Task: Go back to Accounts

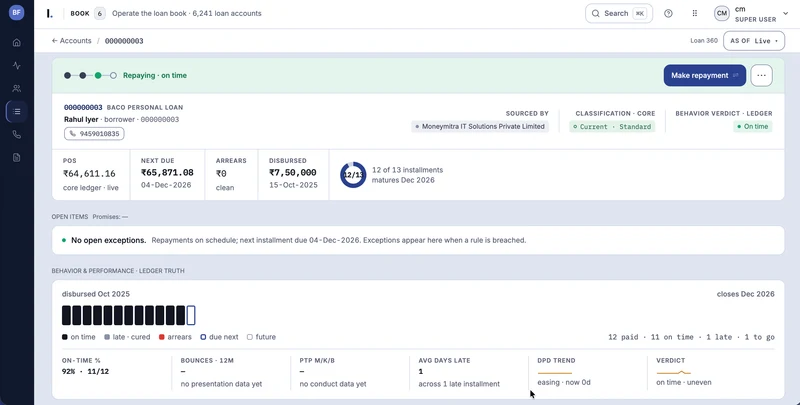Action: [71, 41]
